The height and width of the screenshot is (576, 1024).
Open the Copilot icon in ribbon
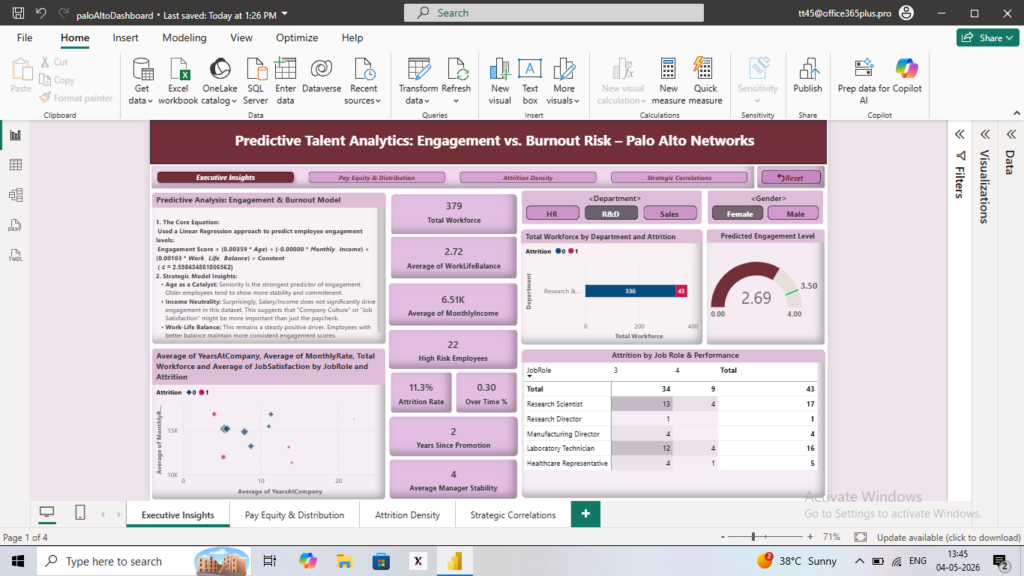[906, 68]
